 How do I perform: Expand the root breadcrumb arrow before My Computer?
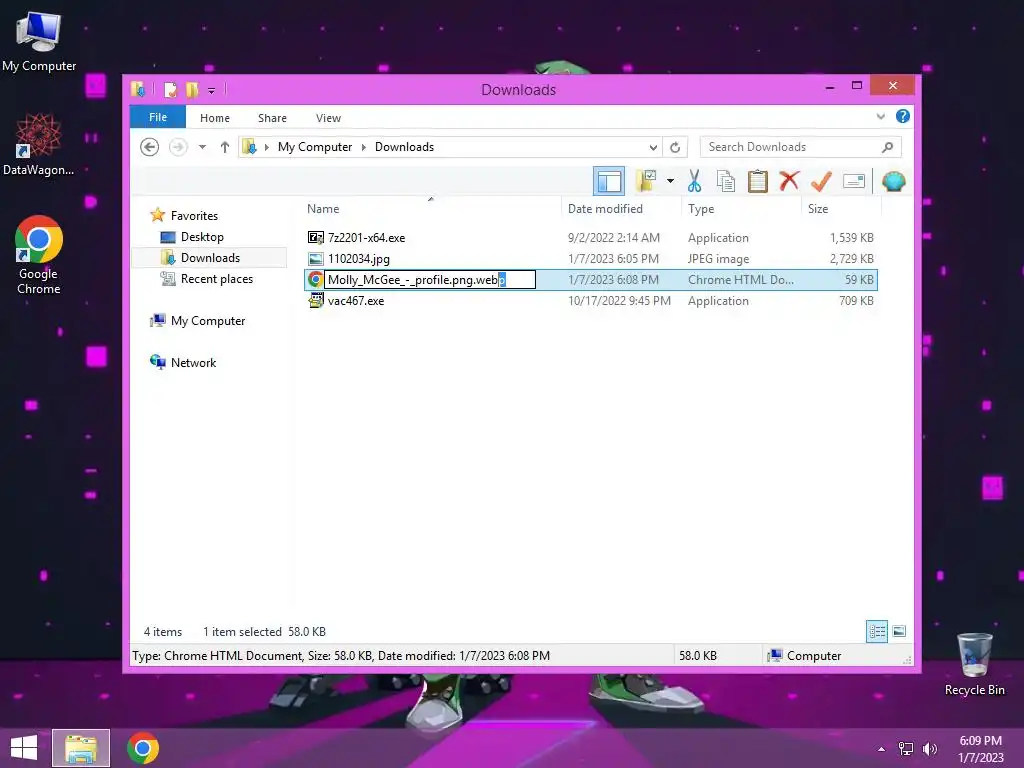tap(266, 147)
